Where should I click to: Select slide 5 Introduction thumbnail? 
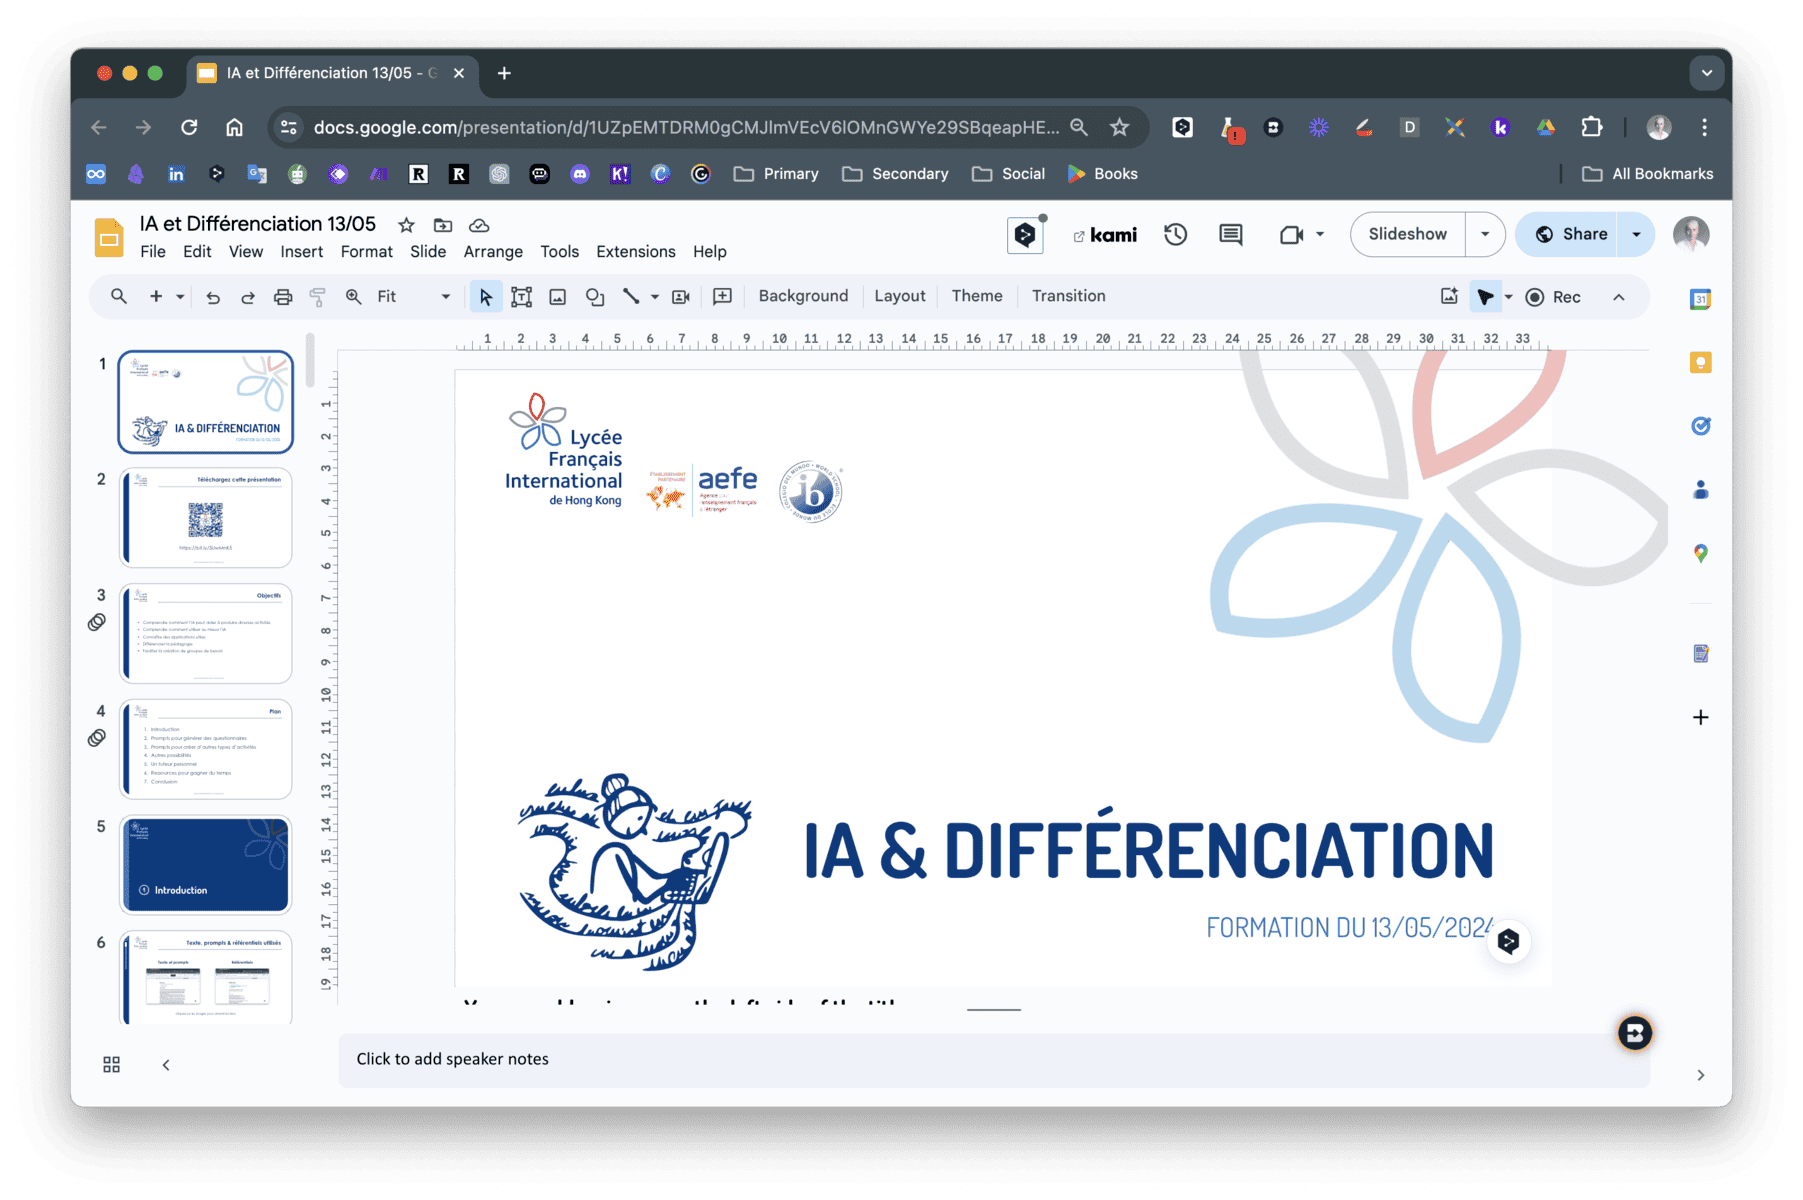click(206, 865)
